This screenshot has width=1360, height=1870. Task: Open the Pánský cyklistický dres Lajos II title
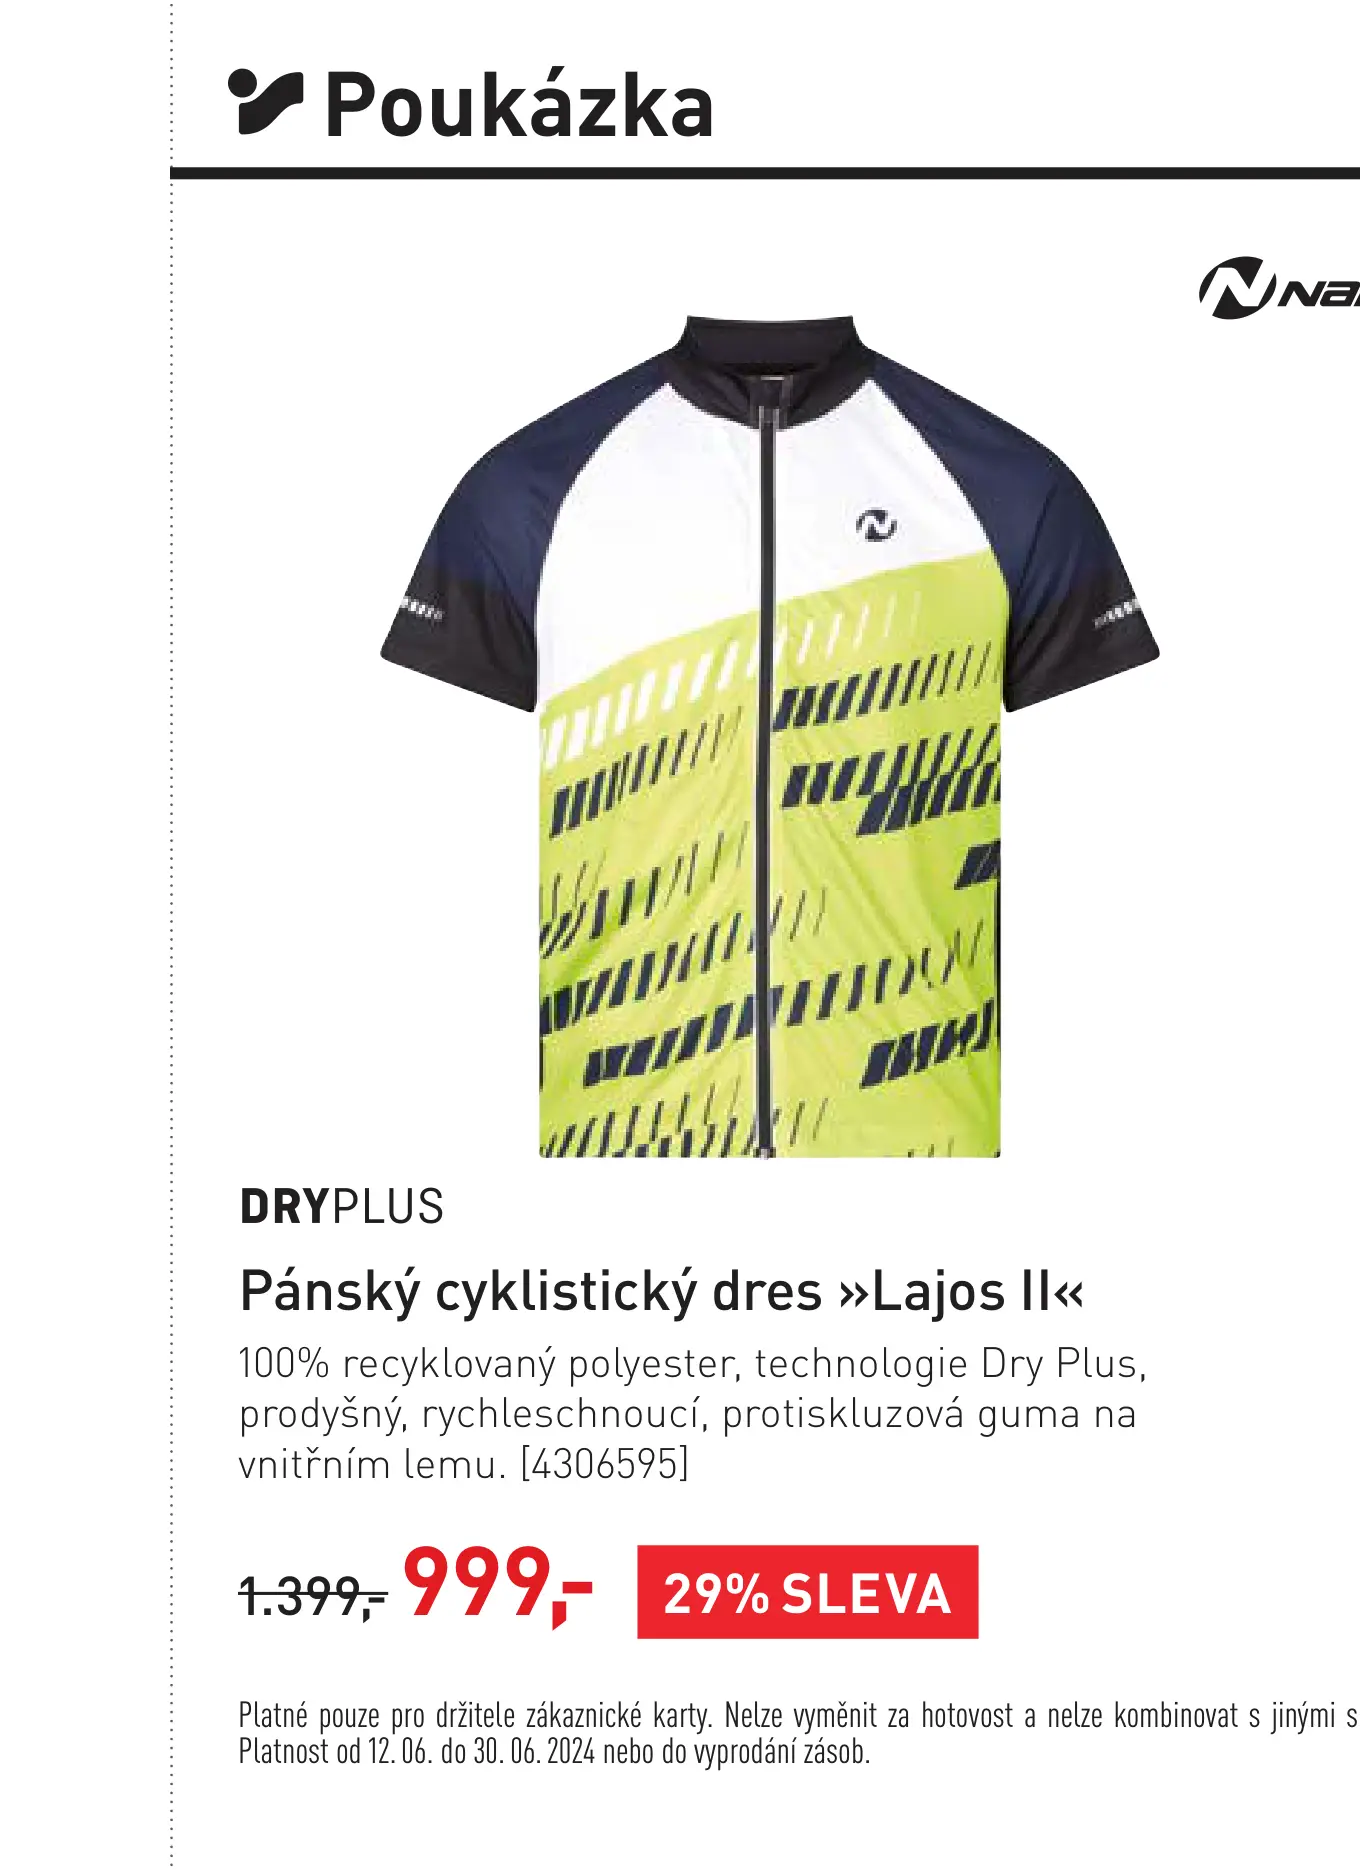pos(661,1292)
